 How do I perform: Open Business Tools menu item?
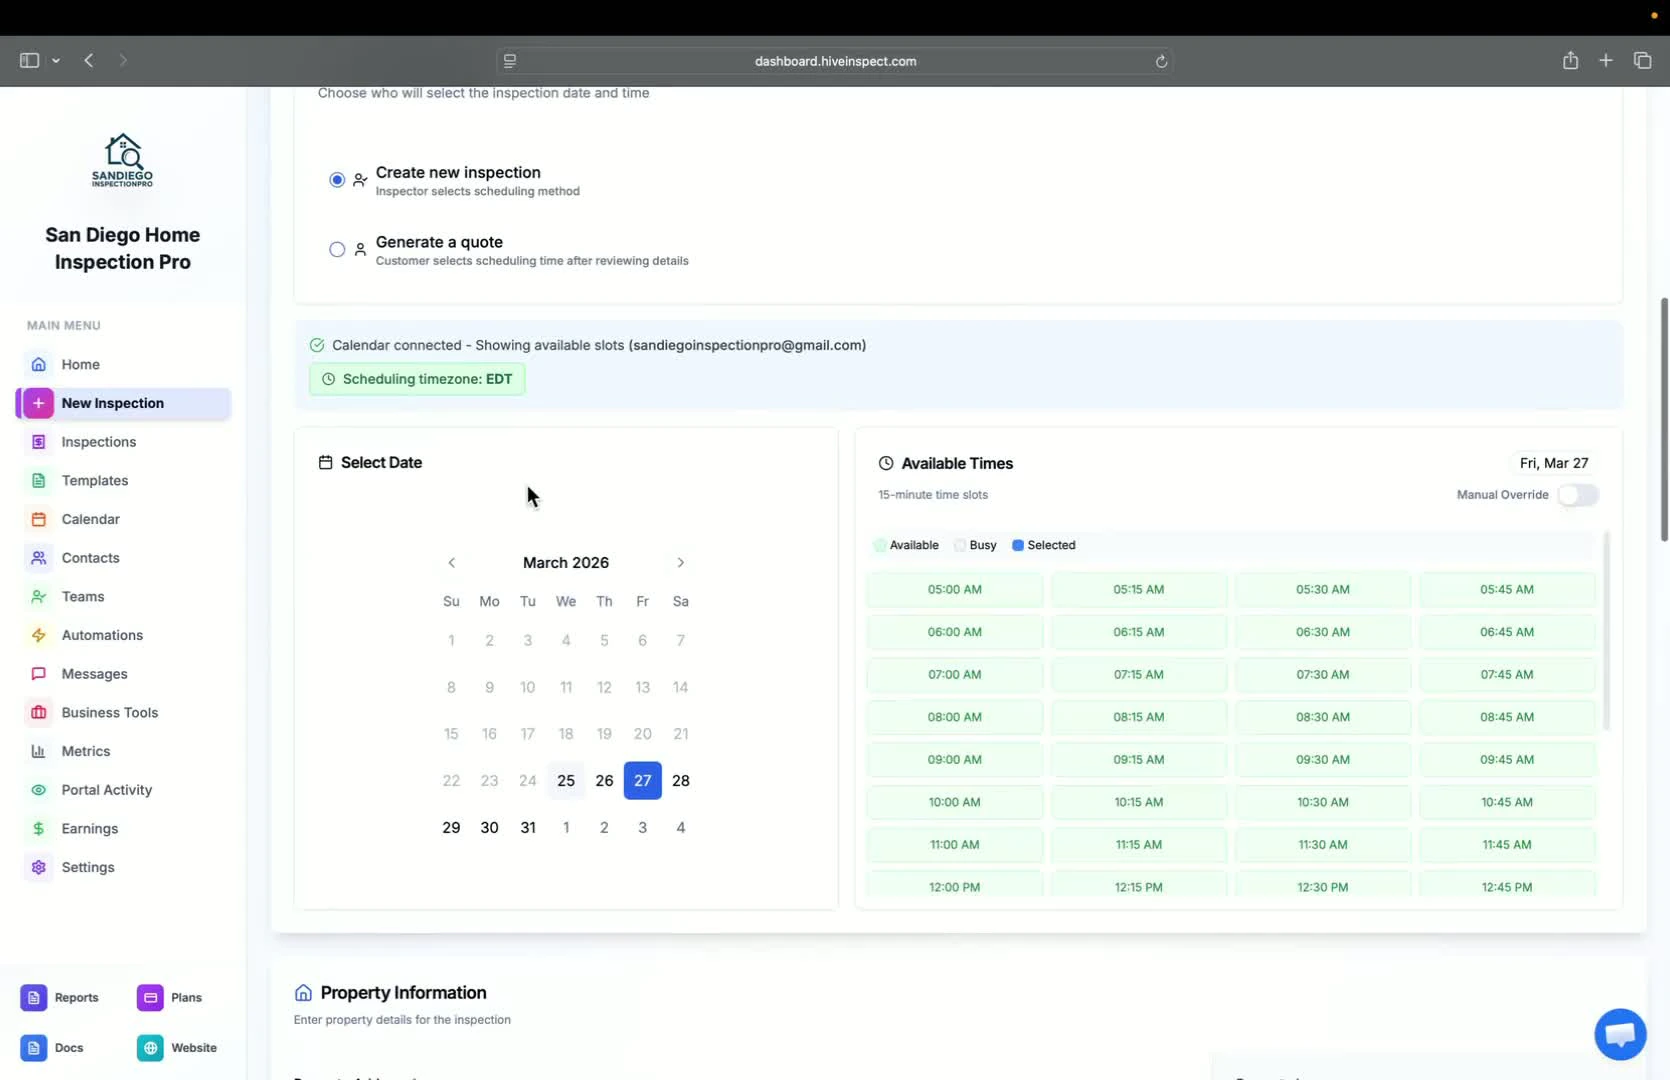[110, 713]
